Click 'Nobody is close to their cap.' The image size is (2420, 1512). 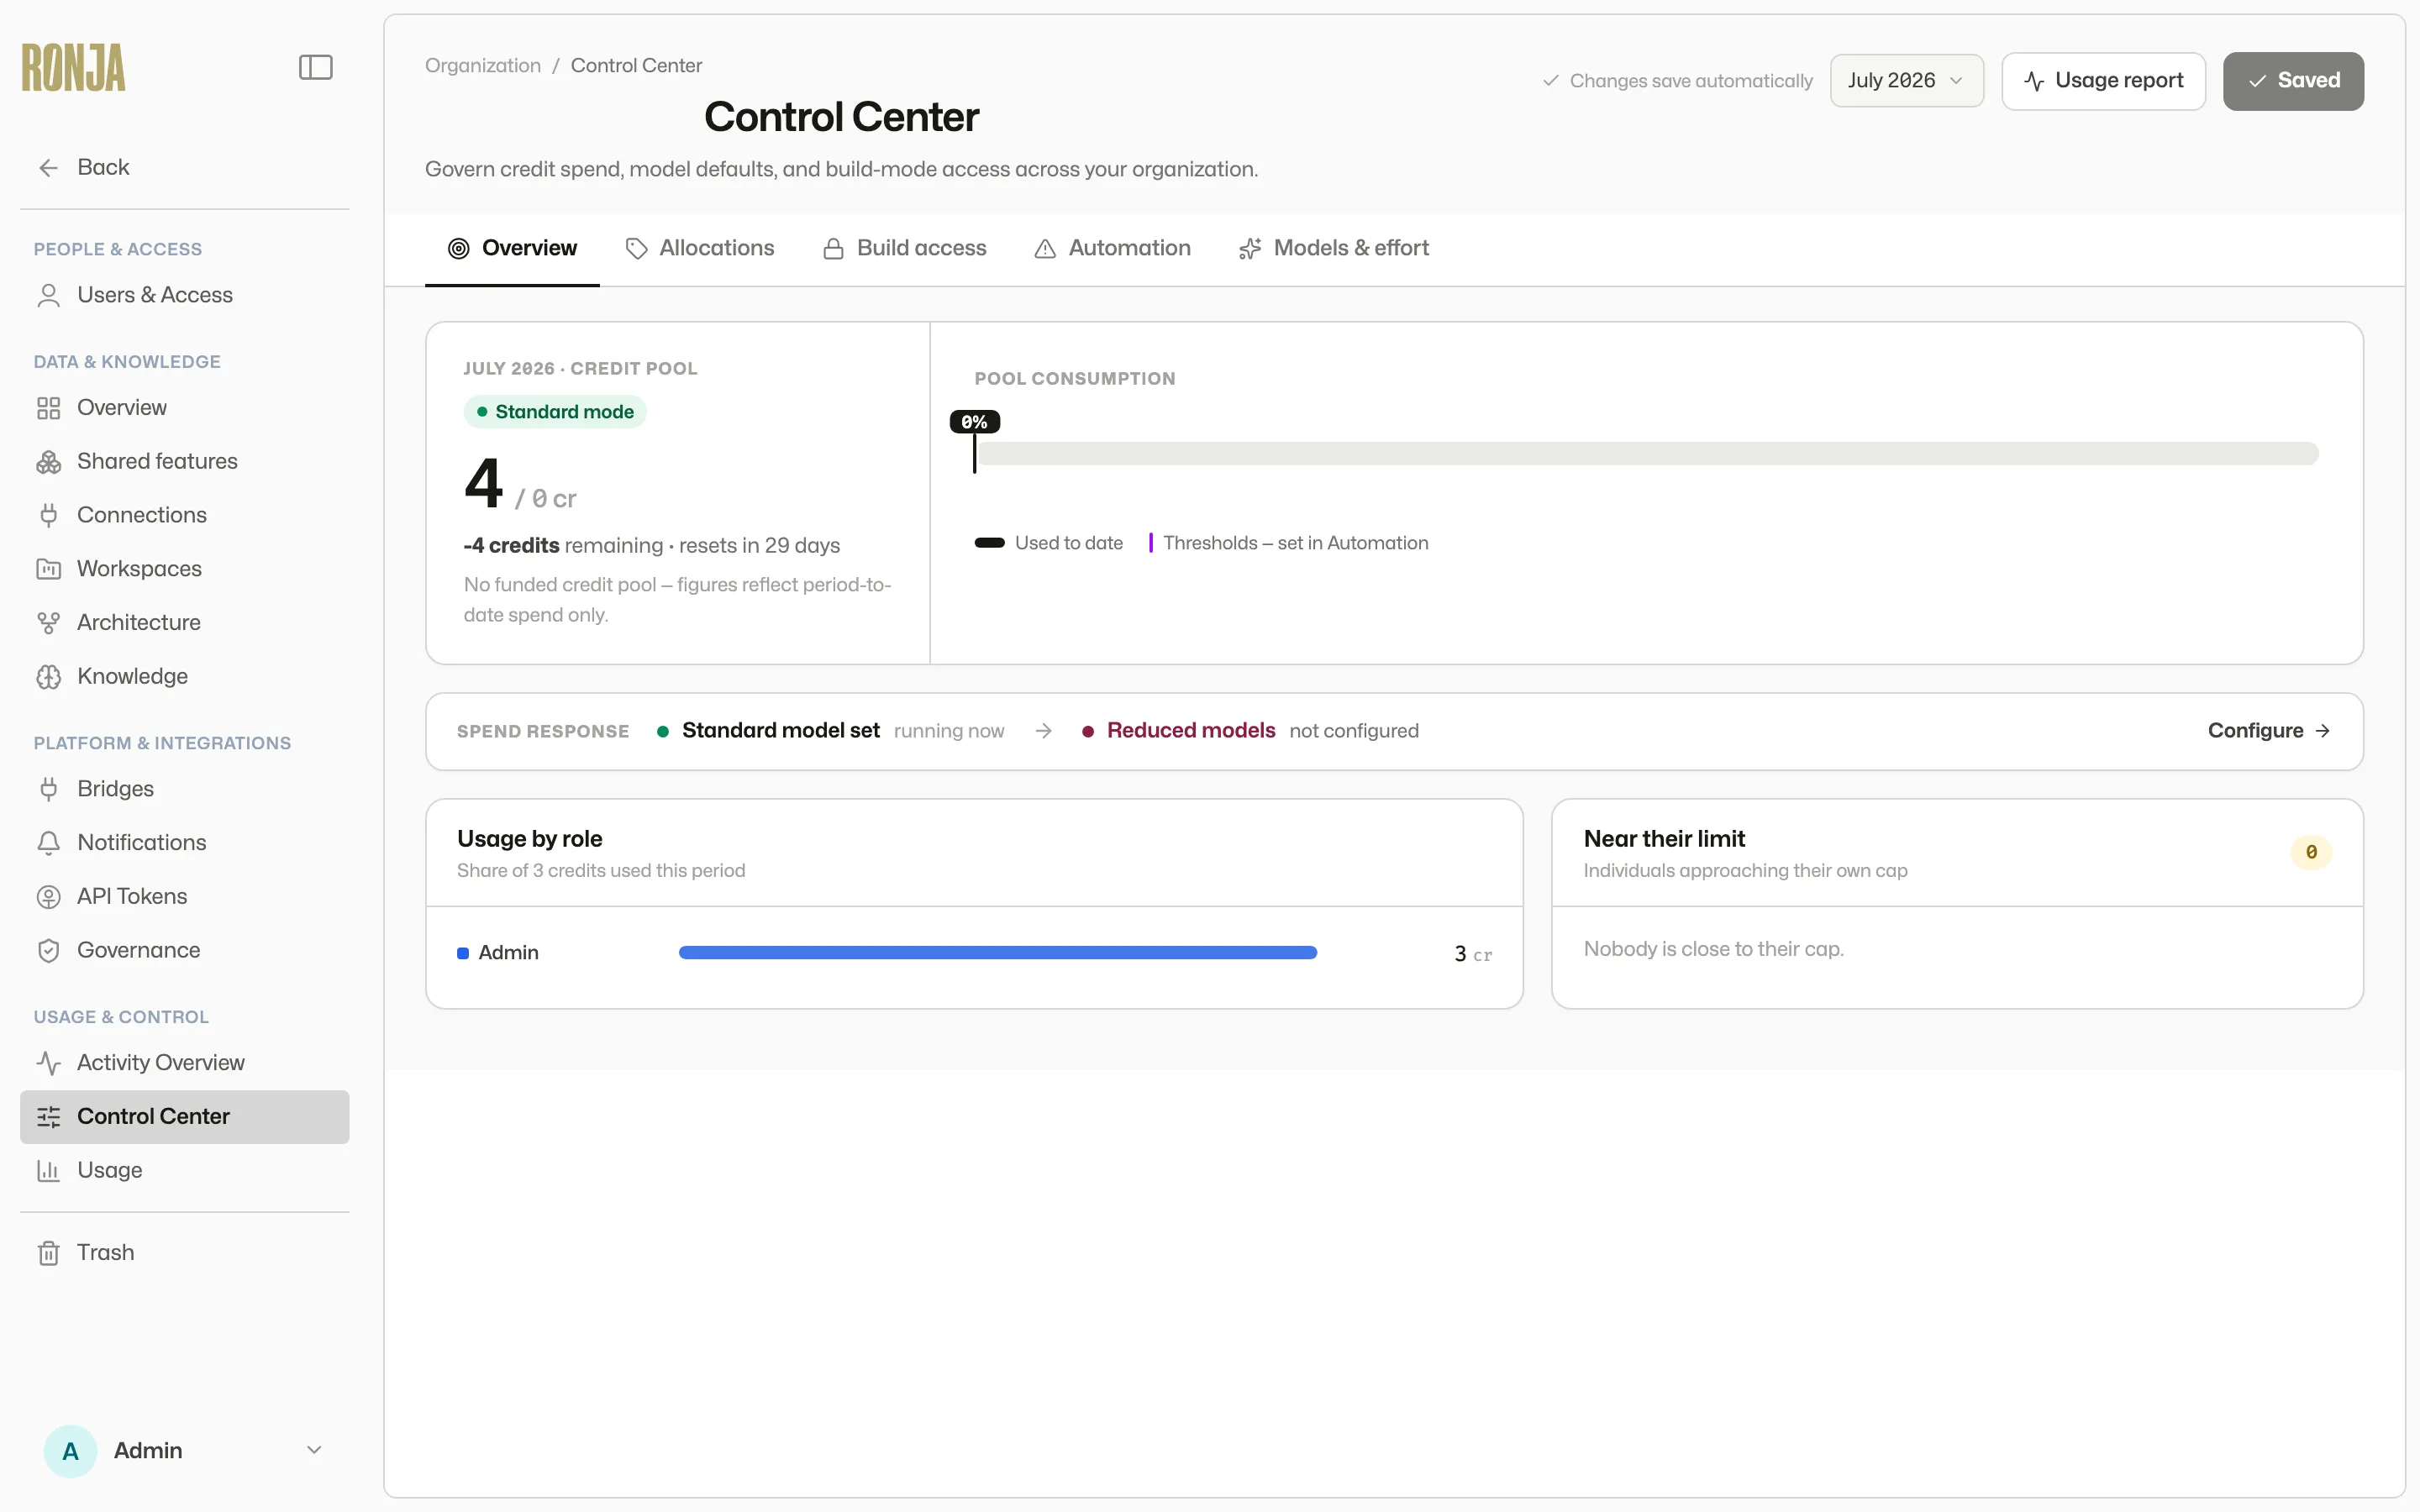(1713, 949)
